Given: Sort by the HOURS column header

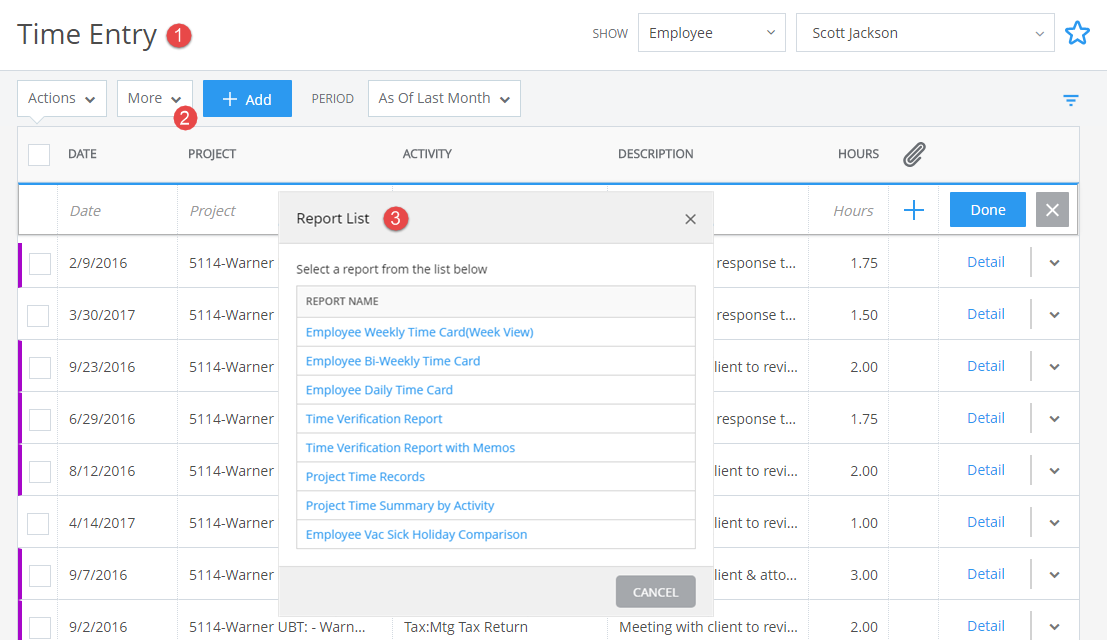Looking at the screenshot, I should tap(858, 154).
